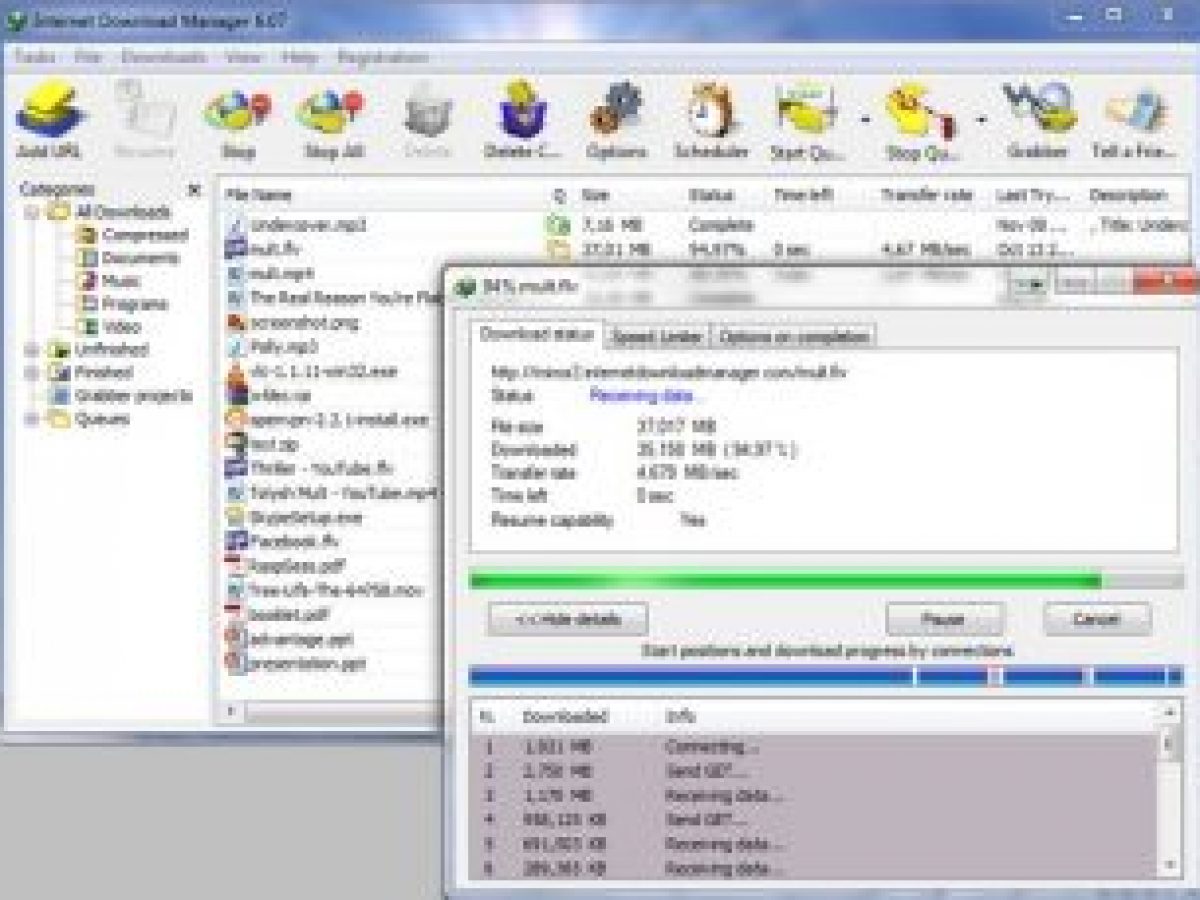Select the Compressed category
This screenshot has height=900, width=1200.
click(145, 235)
